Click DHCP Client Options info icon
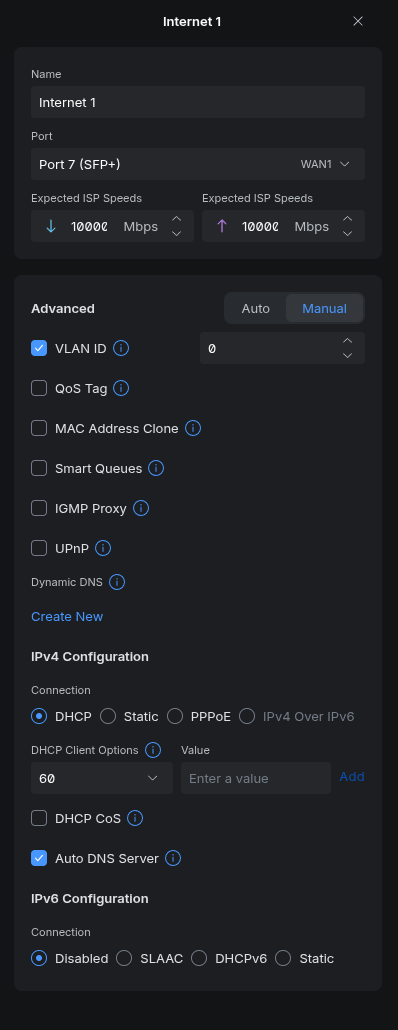The width and height of the screenshot is (398, 1030). tap(153, 750)
